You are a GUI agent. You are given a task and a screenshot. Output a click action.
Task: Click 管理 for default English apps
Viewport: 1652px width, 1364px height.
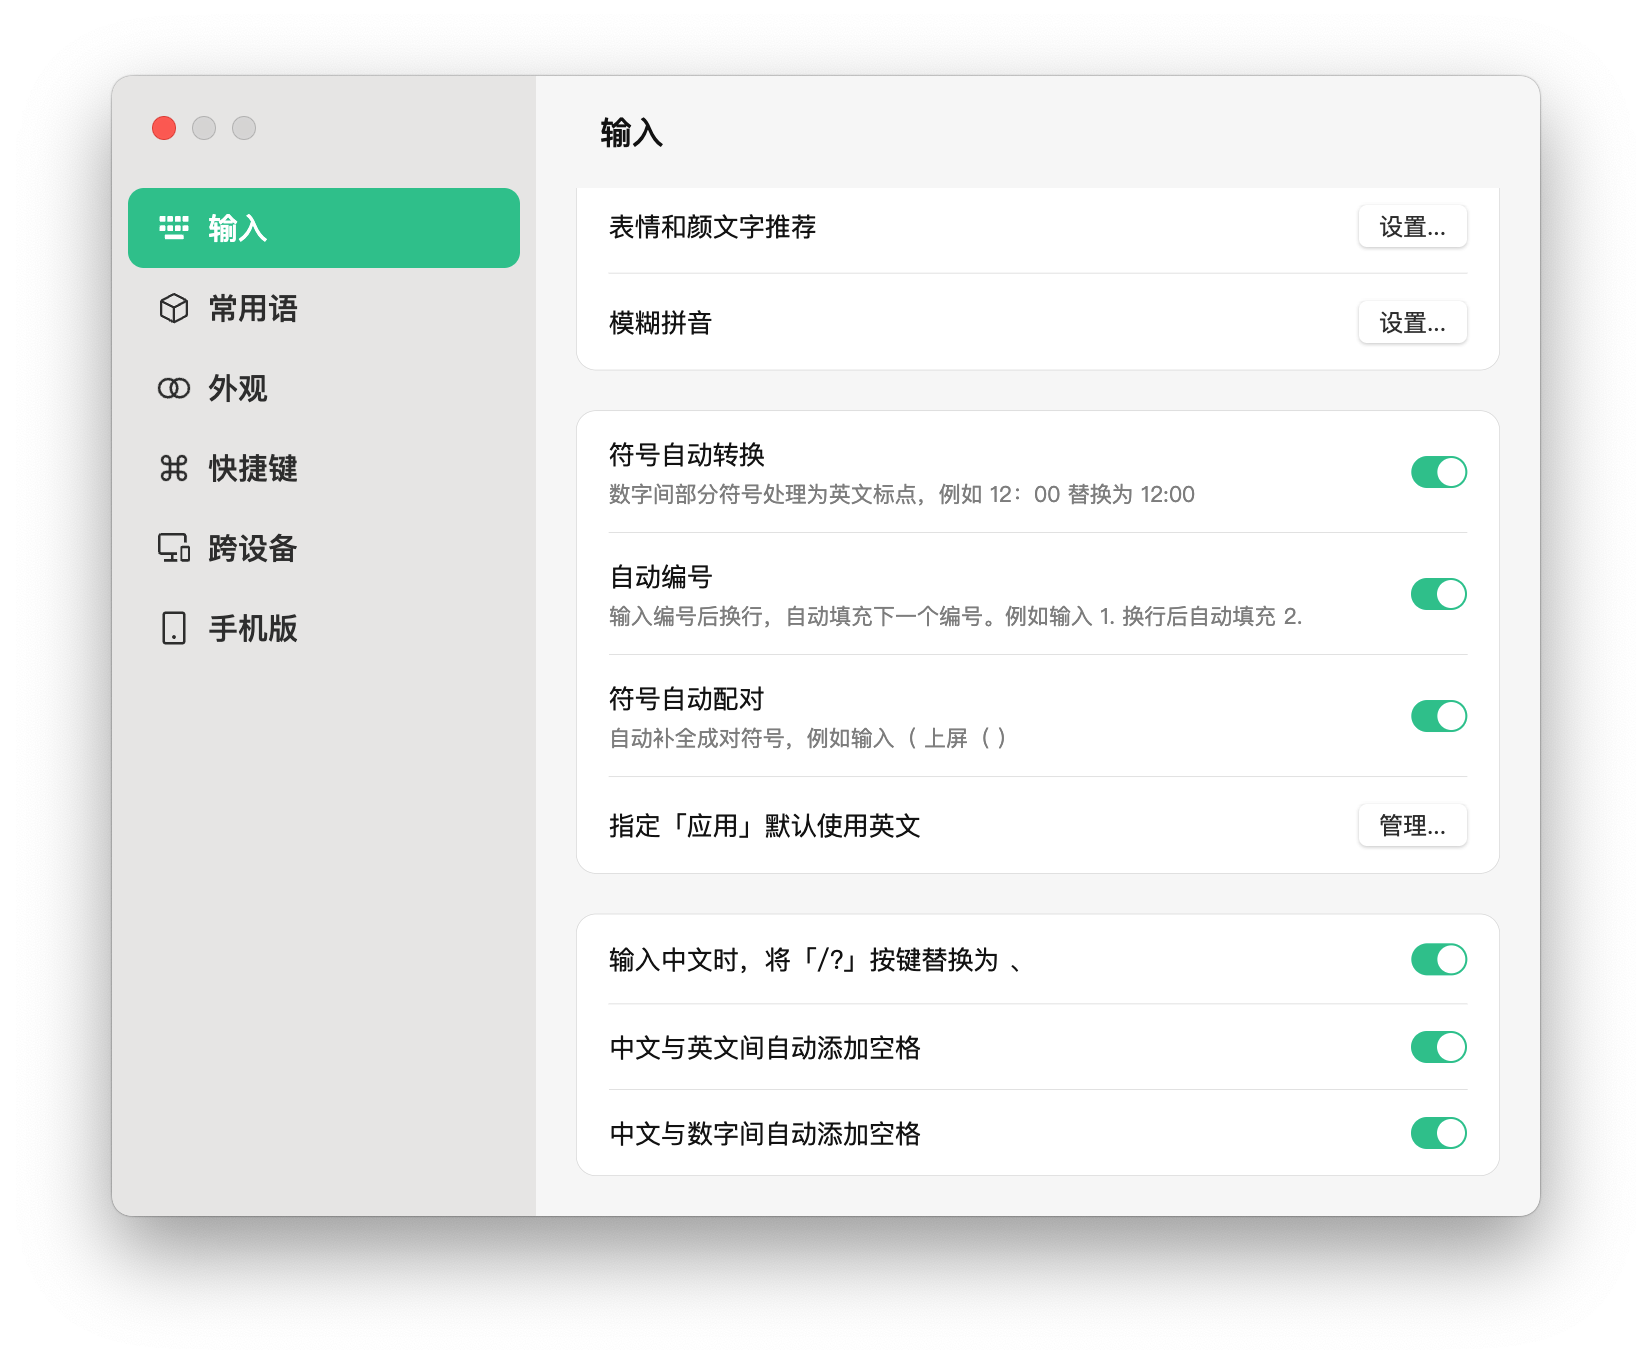(x=1412, y=826)
